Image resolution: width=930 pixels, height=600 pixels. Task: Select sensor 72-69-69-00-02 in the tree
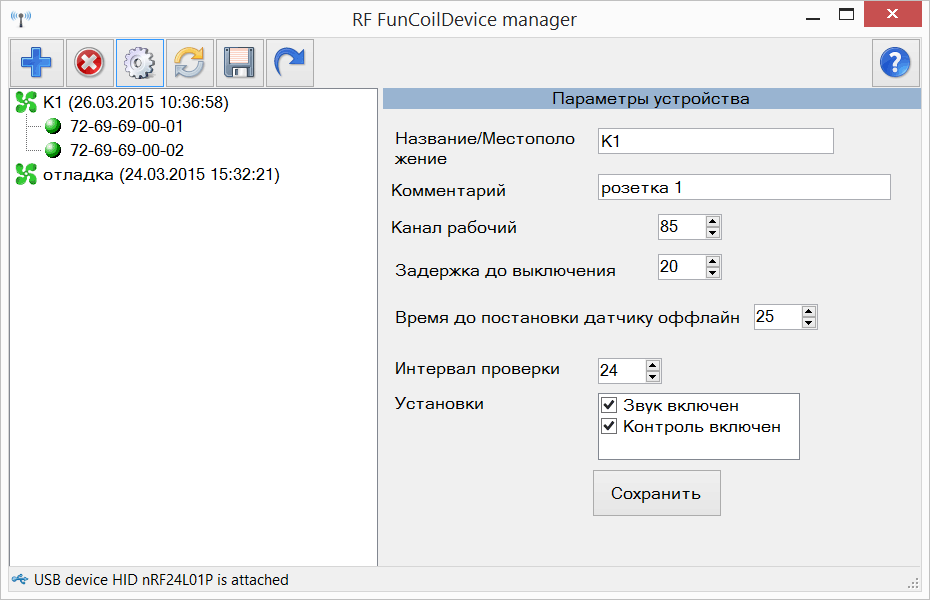pos(127,150)
